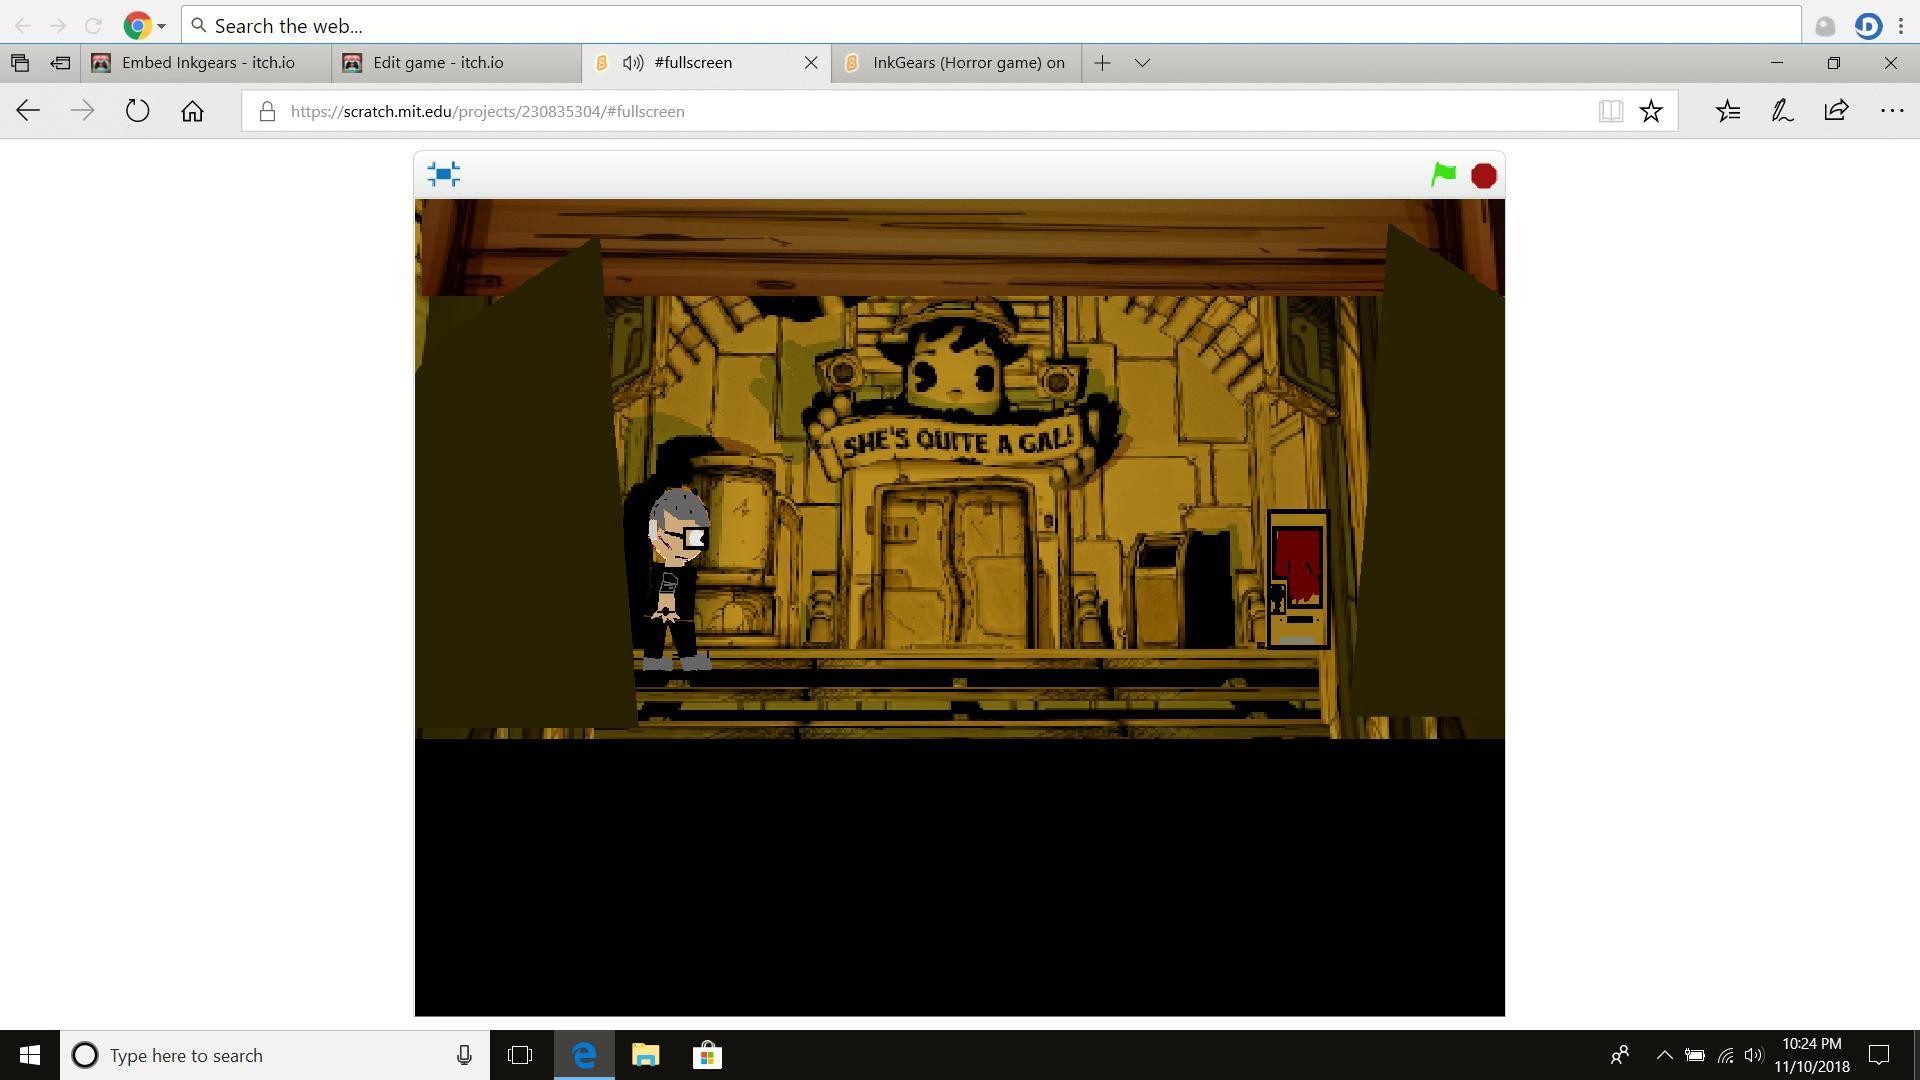This screenshot has height=1080, width=1920.
Task: Click the forward navigation arrow
Action: click(x=83, y=111)
